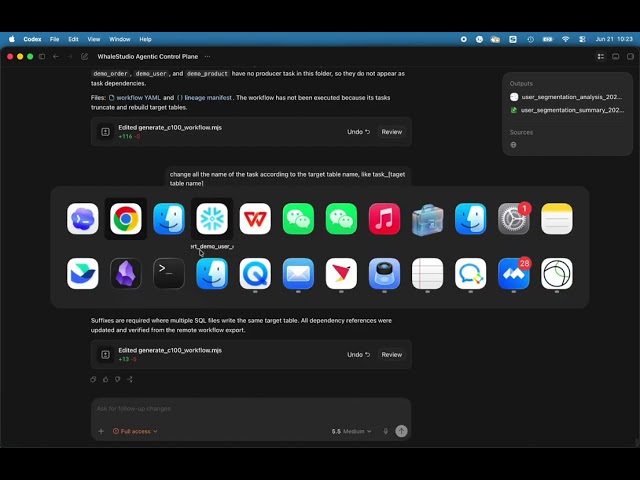
Task: Open Wi-Fi status in menu bar
Action: pos(565,39)
